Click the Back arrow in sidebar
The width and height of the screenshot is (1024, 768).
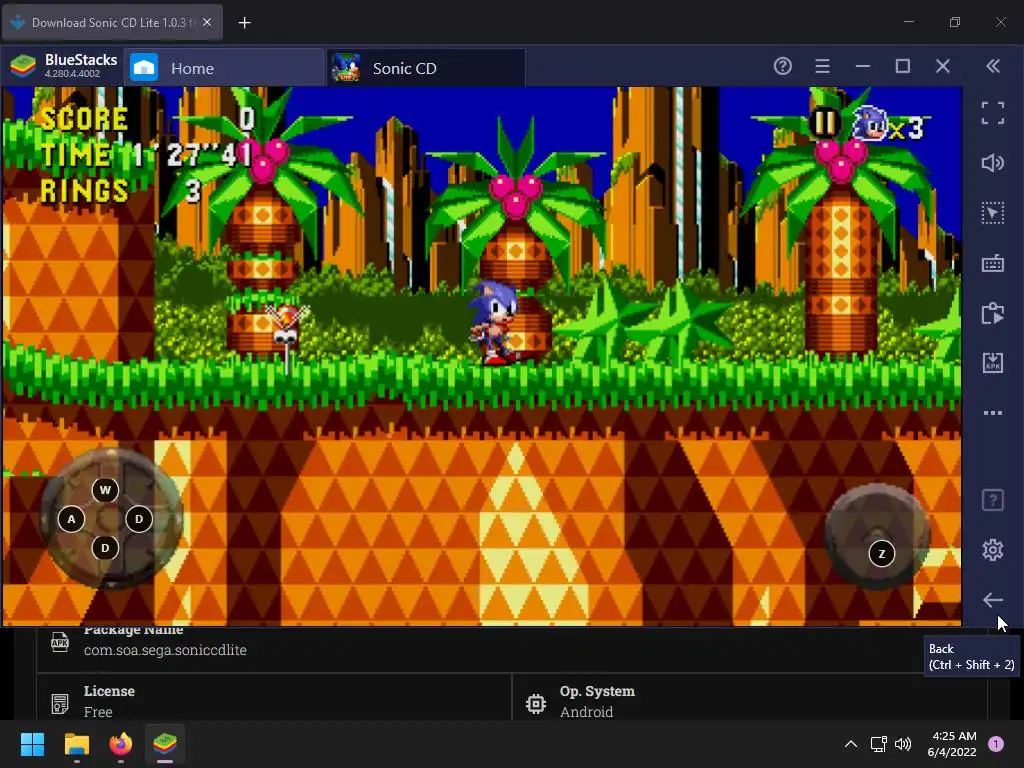(x=993, y=600)
